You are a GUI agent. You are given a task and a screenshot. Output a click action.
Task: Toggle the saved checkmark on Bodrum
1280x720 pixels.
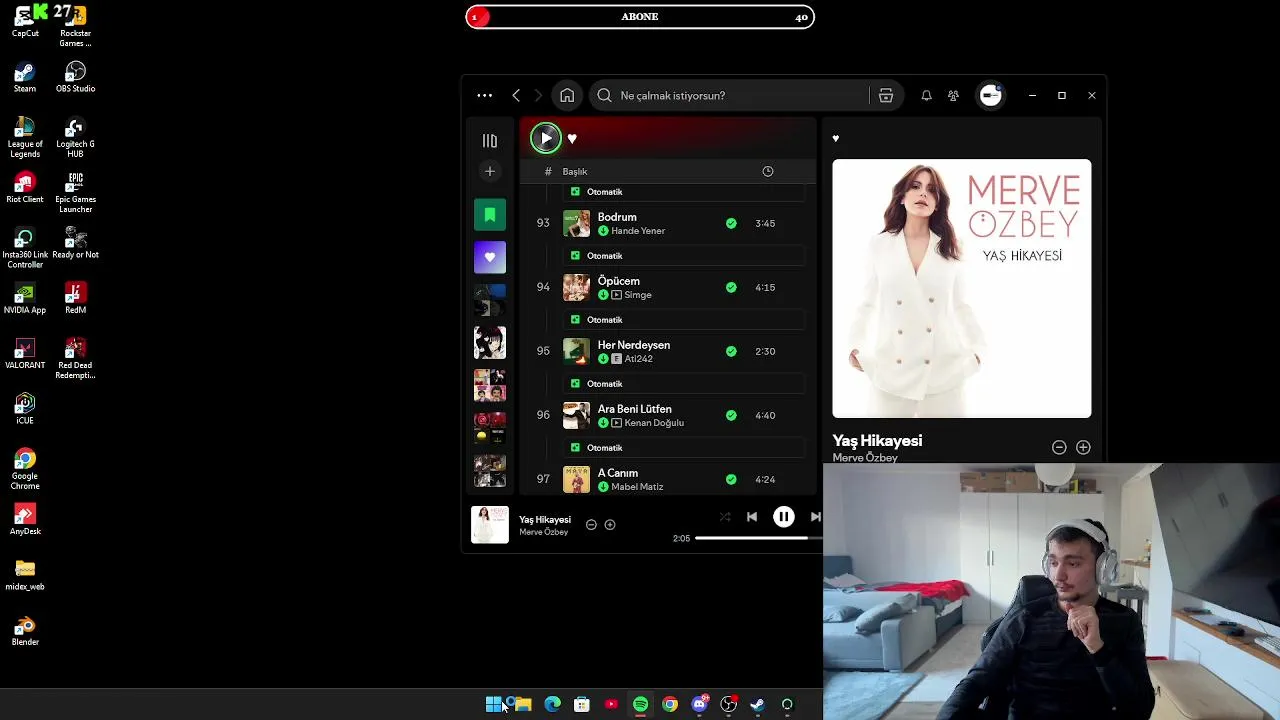[731, 224]
